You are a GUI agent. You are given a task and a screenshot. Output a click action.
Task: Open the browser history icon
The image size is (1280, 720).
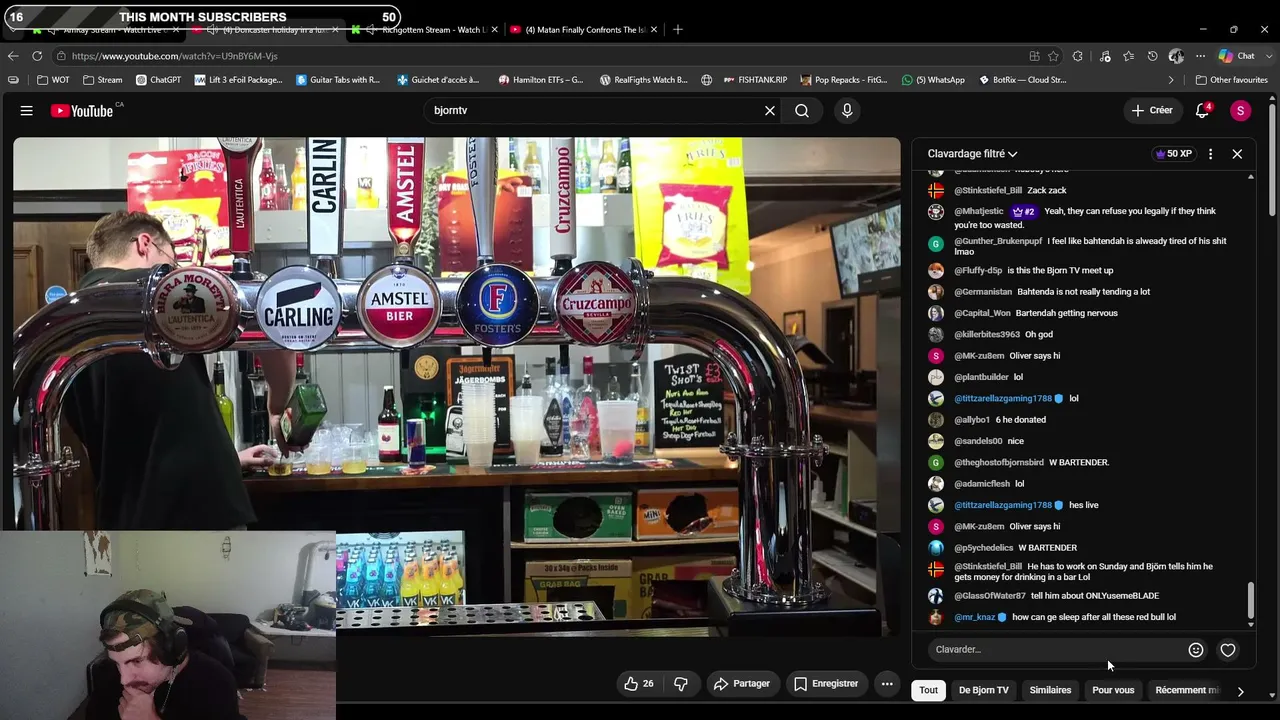click(x=1152, y=56)
